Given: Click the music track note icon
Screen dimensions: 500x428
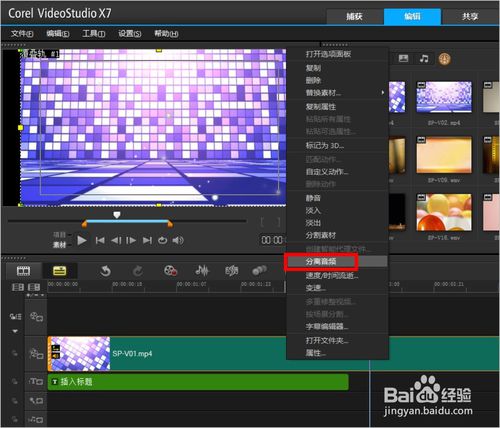Looking at the screenshot, I should 36,420.
